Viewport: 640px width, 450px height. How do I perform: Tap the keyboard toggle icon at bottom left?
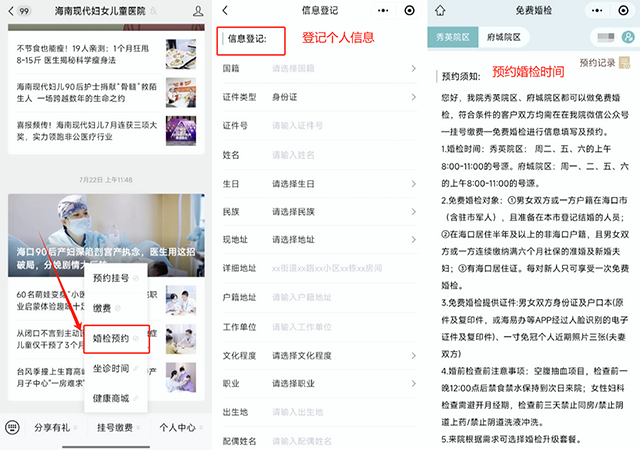(x=12, y=428)
